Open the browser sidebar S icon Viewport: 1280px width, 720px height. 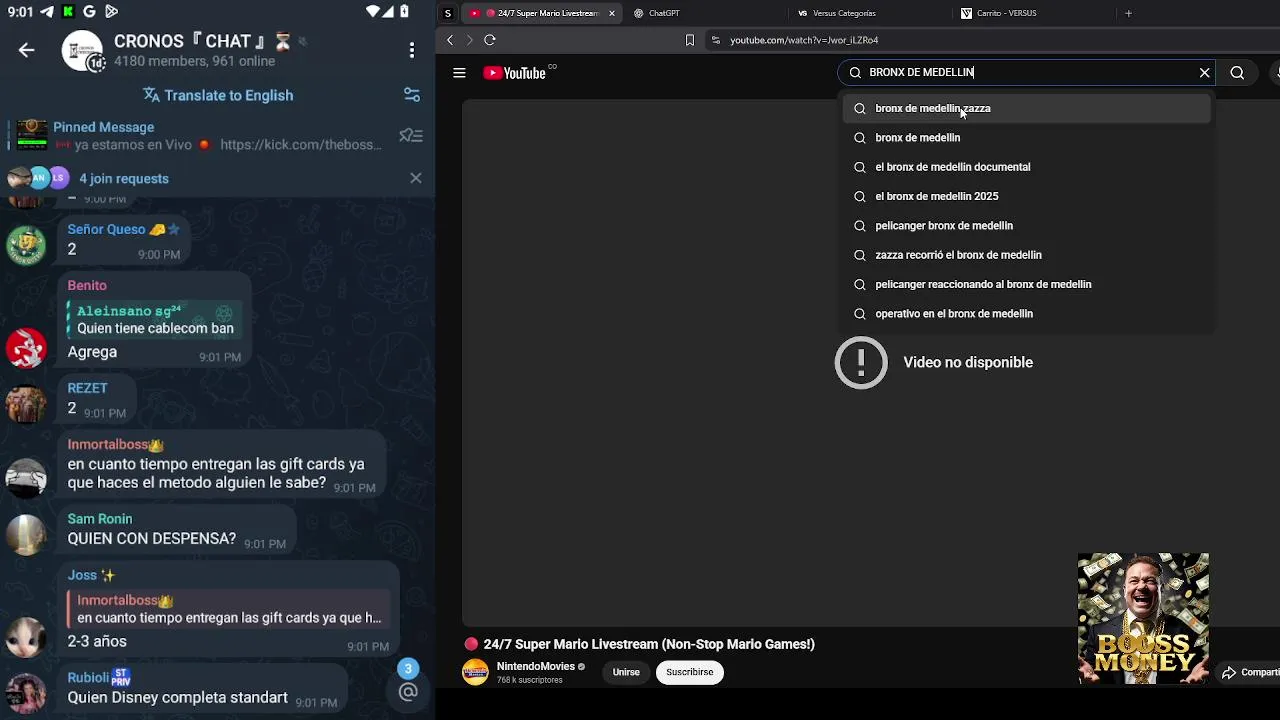448,13
